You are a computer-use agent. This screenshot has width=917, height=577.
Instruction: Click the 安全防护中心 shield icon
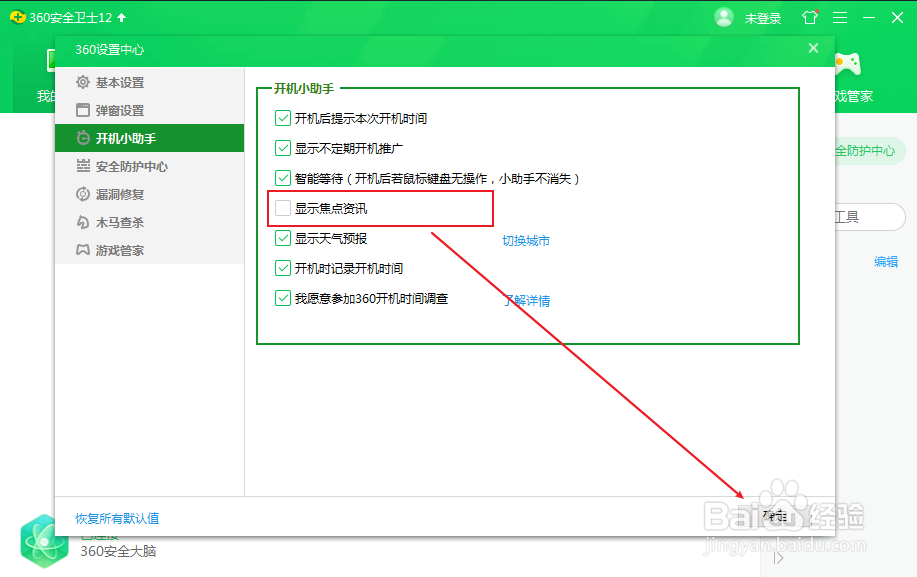coord(83,166)
